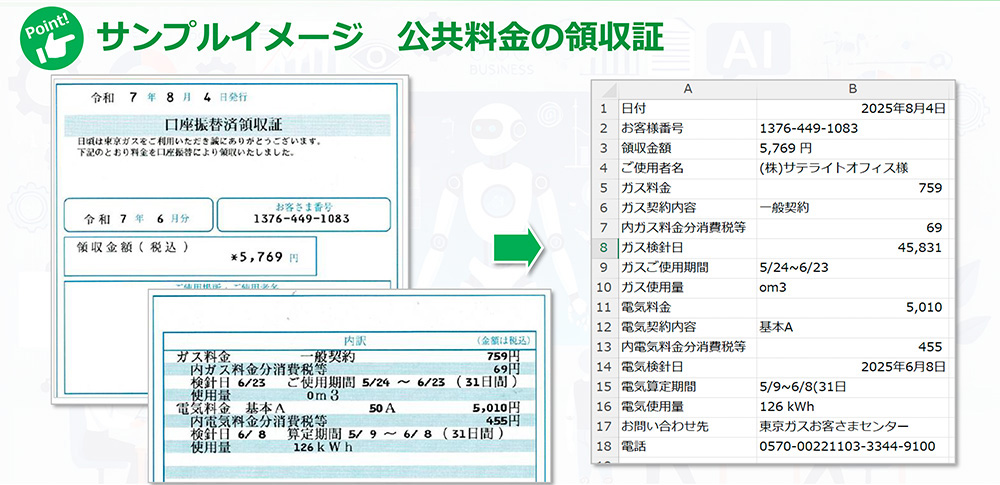
Task: Select row 18 header
Action: [603, 447]
